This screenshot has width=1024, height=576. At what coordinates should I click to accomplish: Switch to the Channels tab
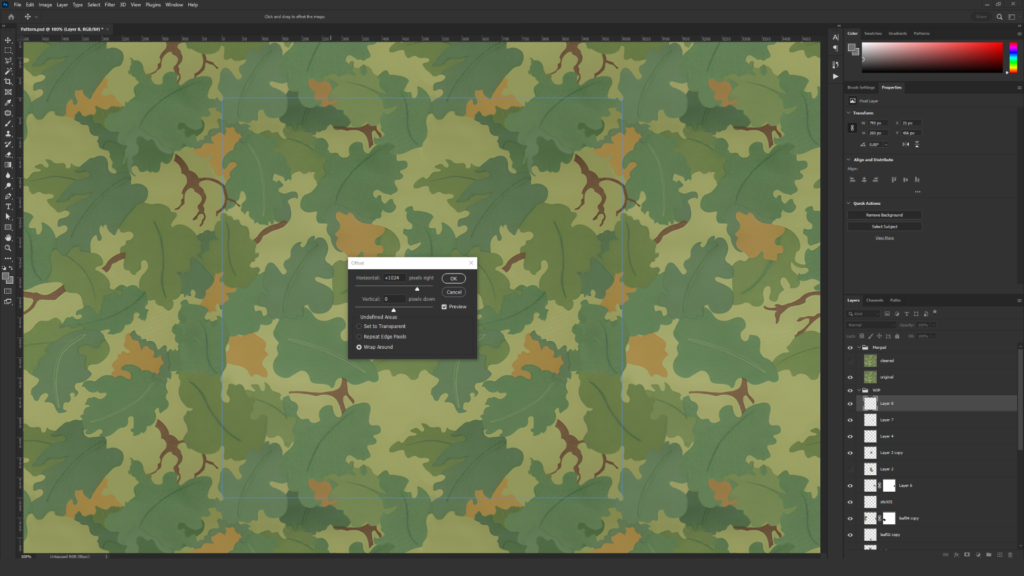[874, 300]
